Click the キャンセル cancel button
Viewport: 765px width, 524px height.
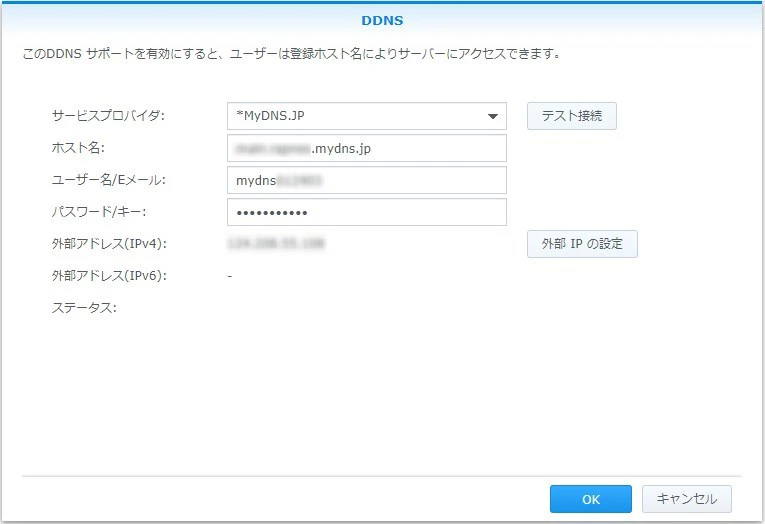tap(686, 499)
